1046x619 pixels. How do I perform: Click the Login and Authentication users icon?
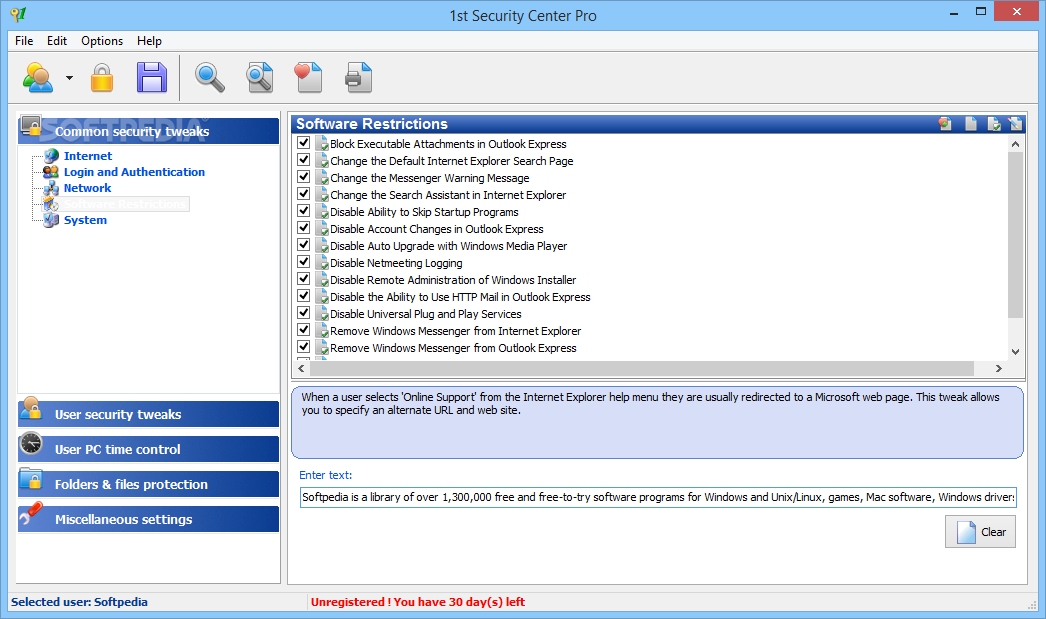coord(51,172)
